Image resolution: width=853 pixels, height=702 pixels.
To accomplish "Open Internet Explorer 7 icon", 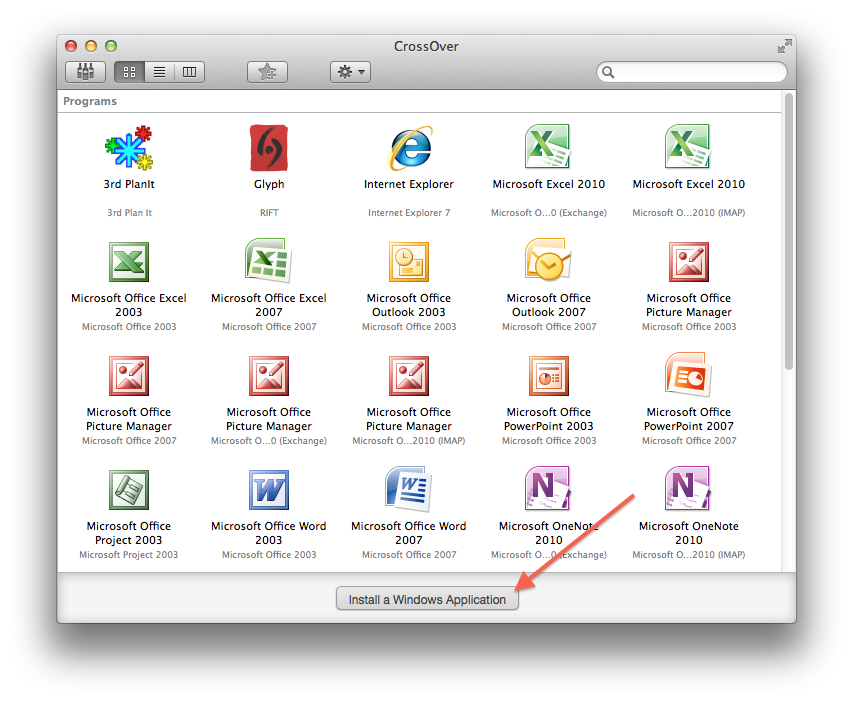I will click(409, 149).
